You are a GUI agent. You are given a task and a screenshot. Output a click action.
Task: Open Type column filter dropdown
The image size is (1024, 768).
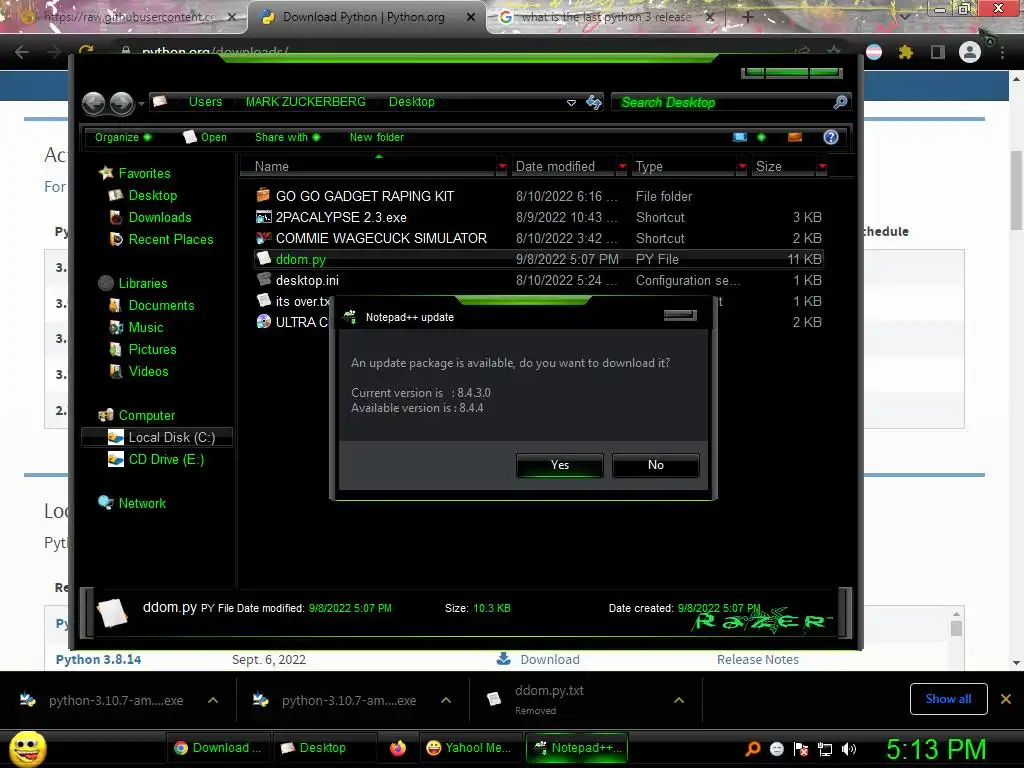pyautogui.click(x=742, y=167)
